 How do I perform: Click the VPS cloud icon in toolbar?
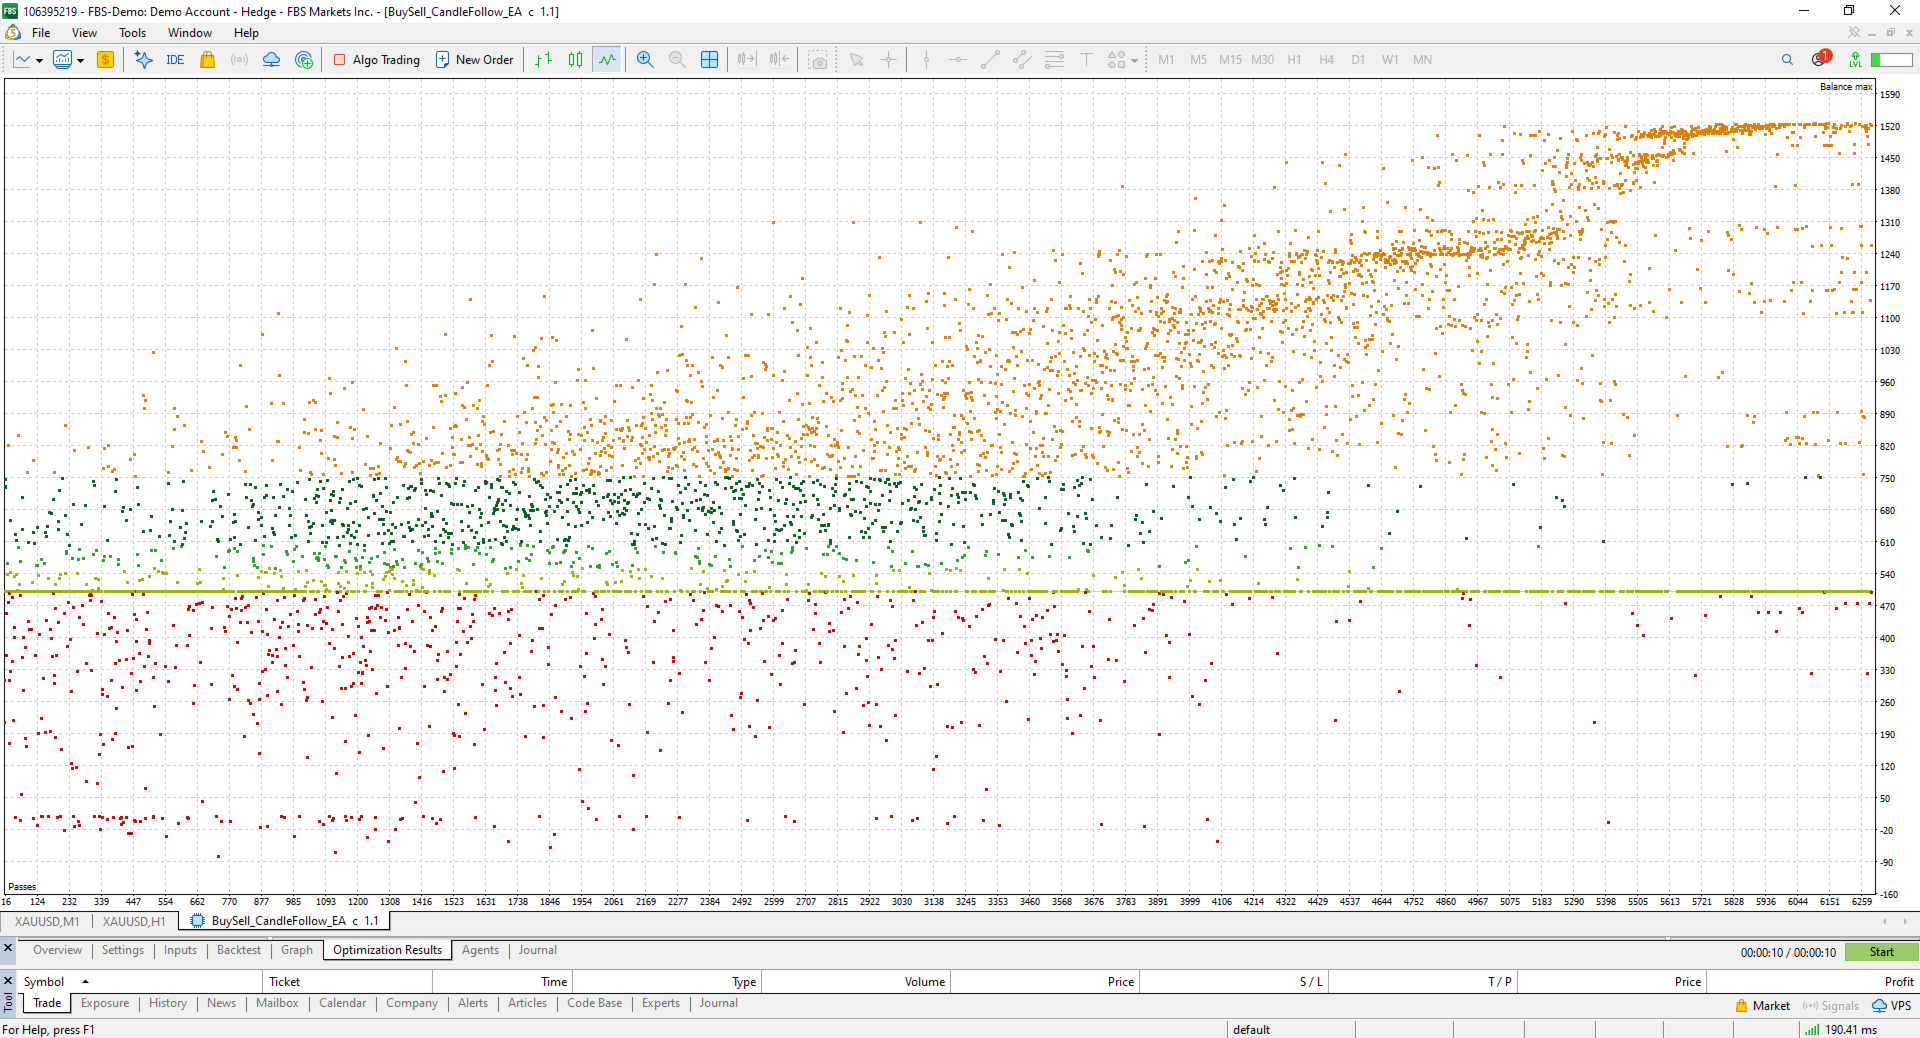[271, 60]
